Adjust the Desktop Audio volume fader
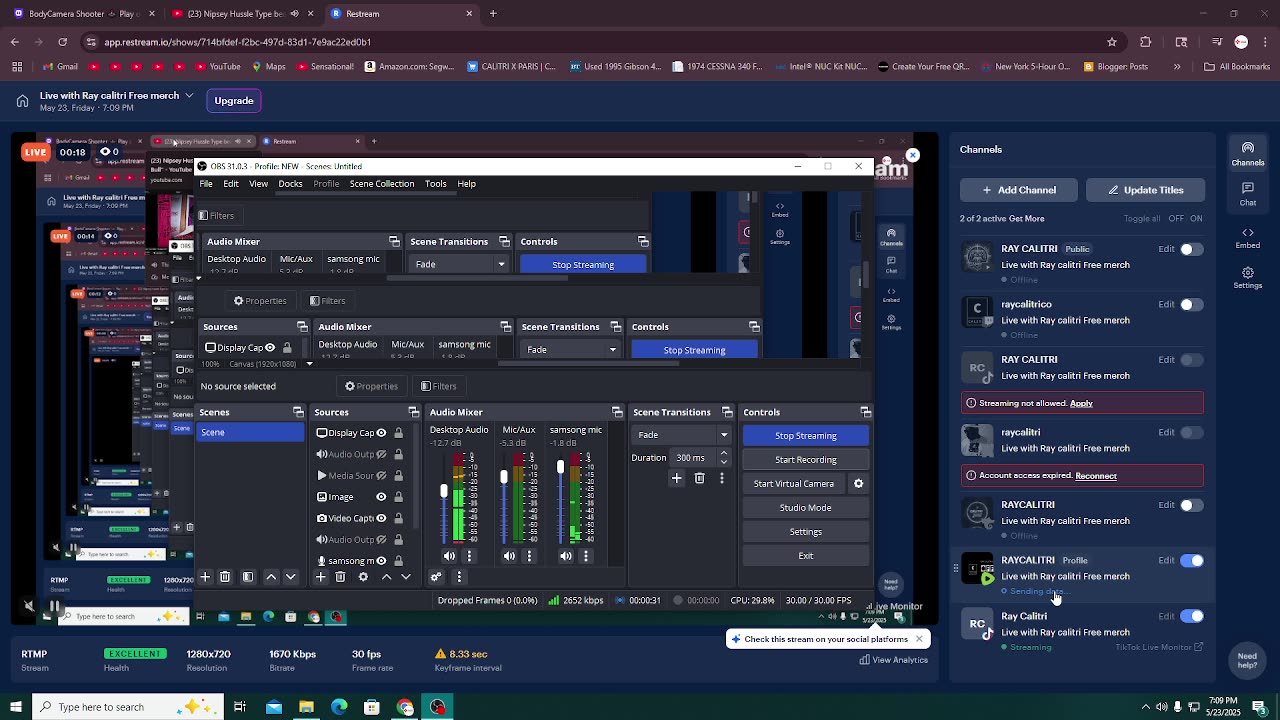Screen dimensions: 1280x720 [444, 492]
